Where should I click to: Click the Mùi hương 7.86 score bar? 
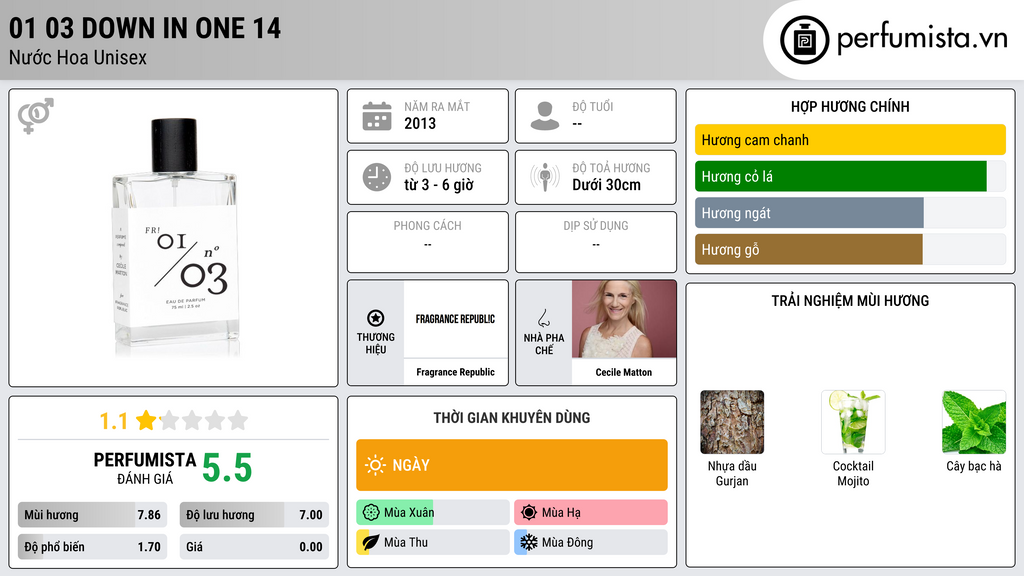(x=93, y=515)
